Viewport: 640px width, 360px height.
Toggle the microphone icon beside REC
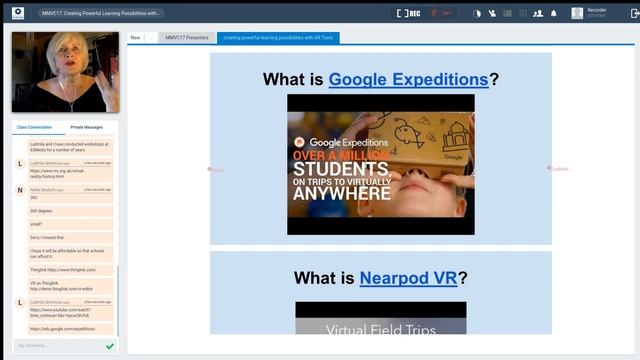tap(434, 13)
